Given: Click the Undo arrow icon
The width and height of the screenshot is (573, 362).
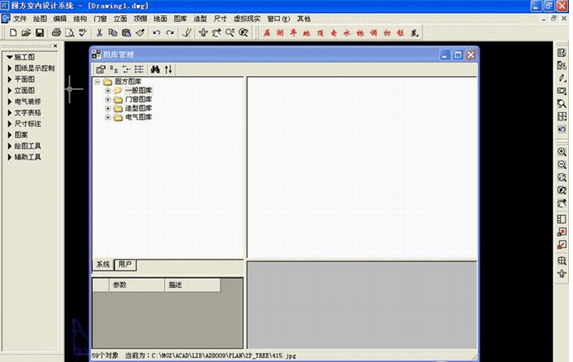Looking at the screenshot, I should 156,33.
